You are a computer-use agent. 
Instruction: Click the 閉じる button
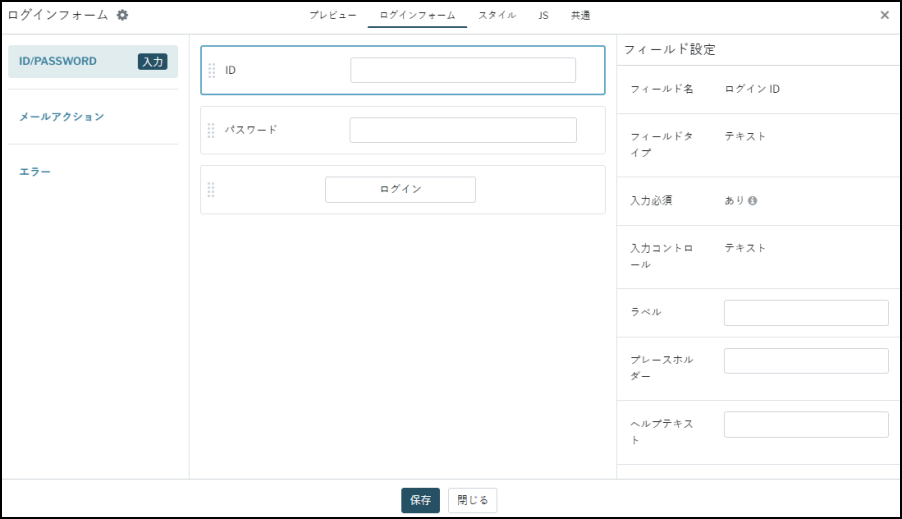pyautogui.click(x=472, y=500)
